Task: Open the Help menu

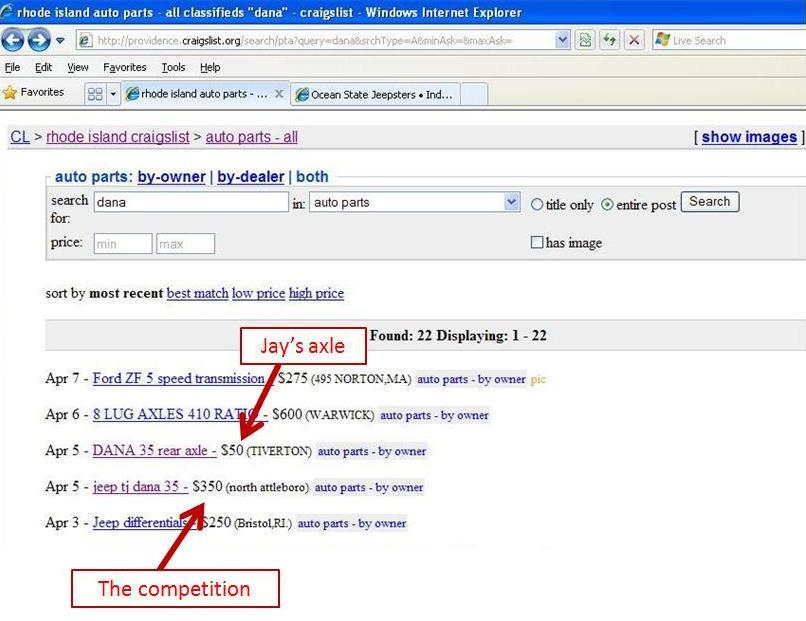Action: tap(210, 67)
